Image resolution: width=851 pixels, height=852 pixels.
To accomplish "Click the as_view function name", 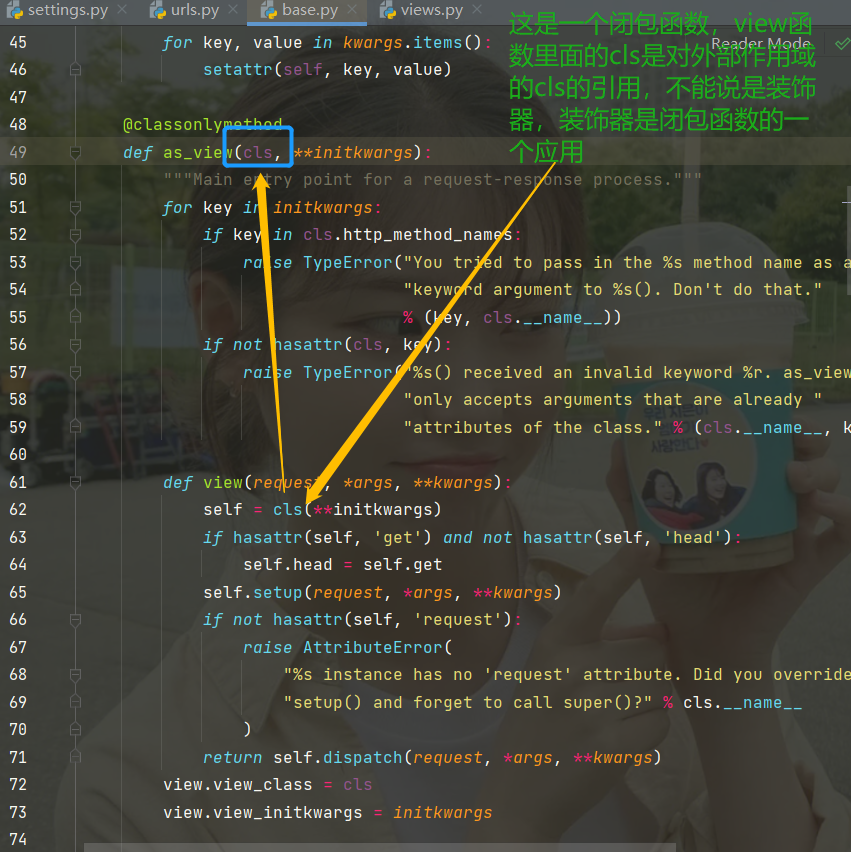I will pyautogui.click(x=198, y=153).
